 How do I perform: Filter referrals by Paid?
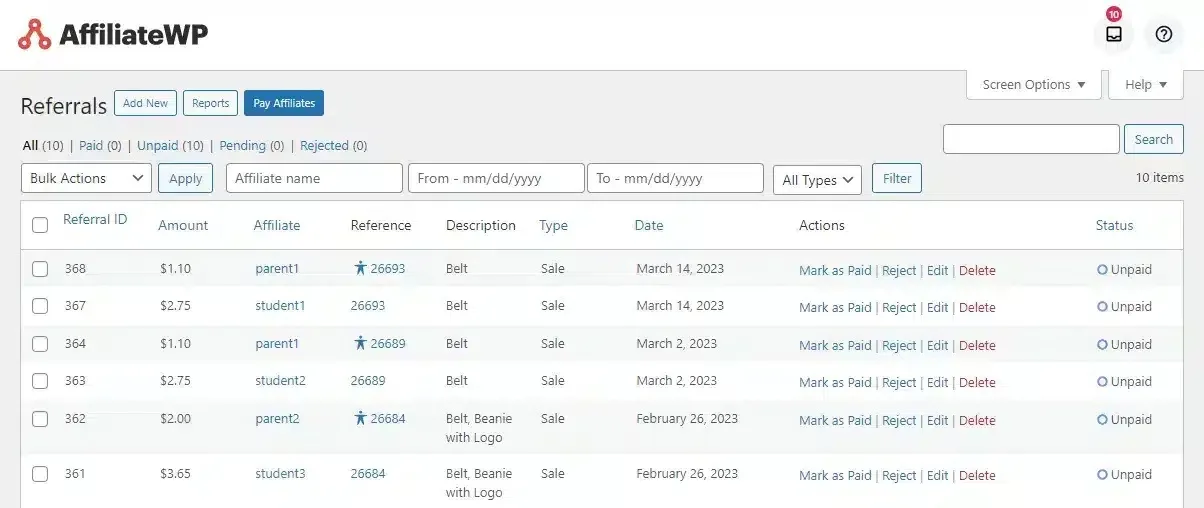pos(91,145)
